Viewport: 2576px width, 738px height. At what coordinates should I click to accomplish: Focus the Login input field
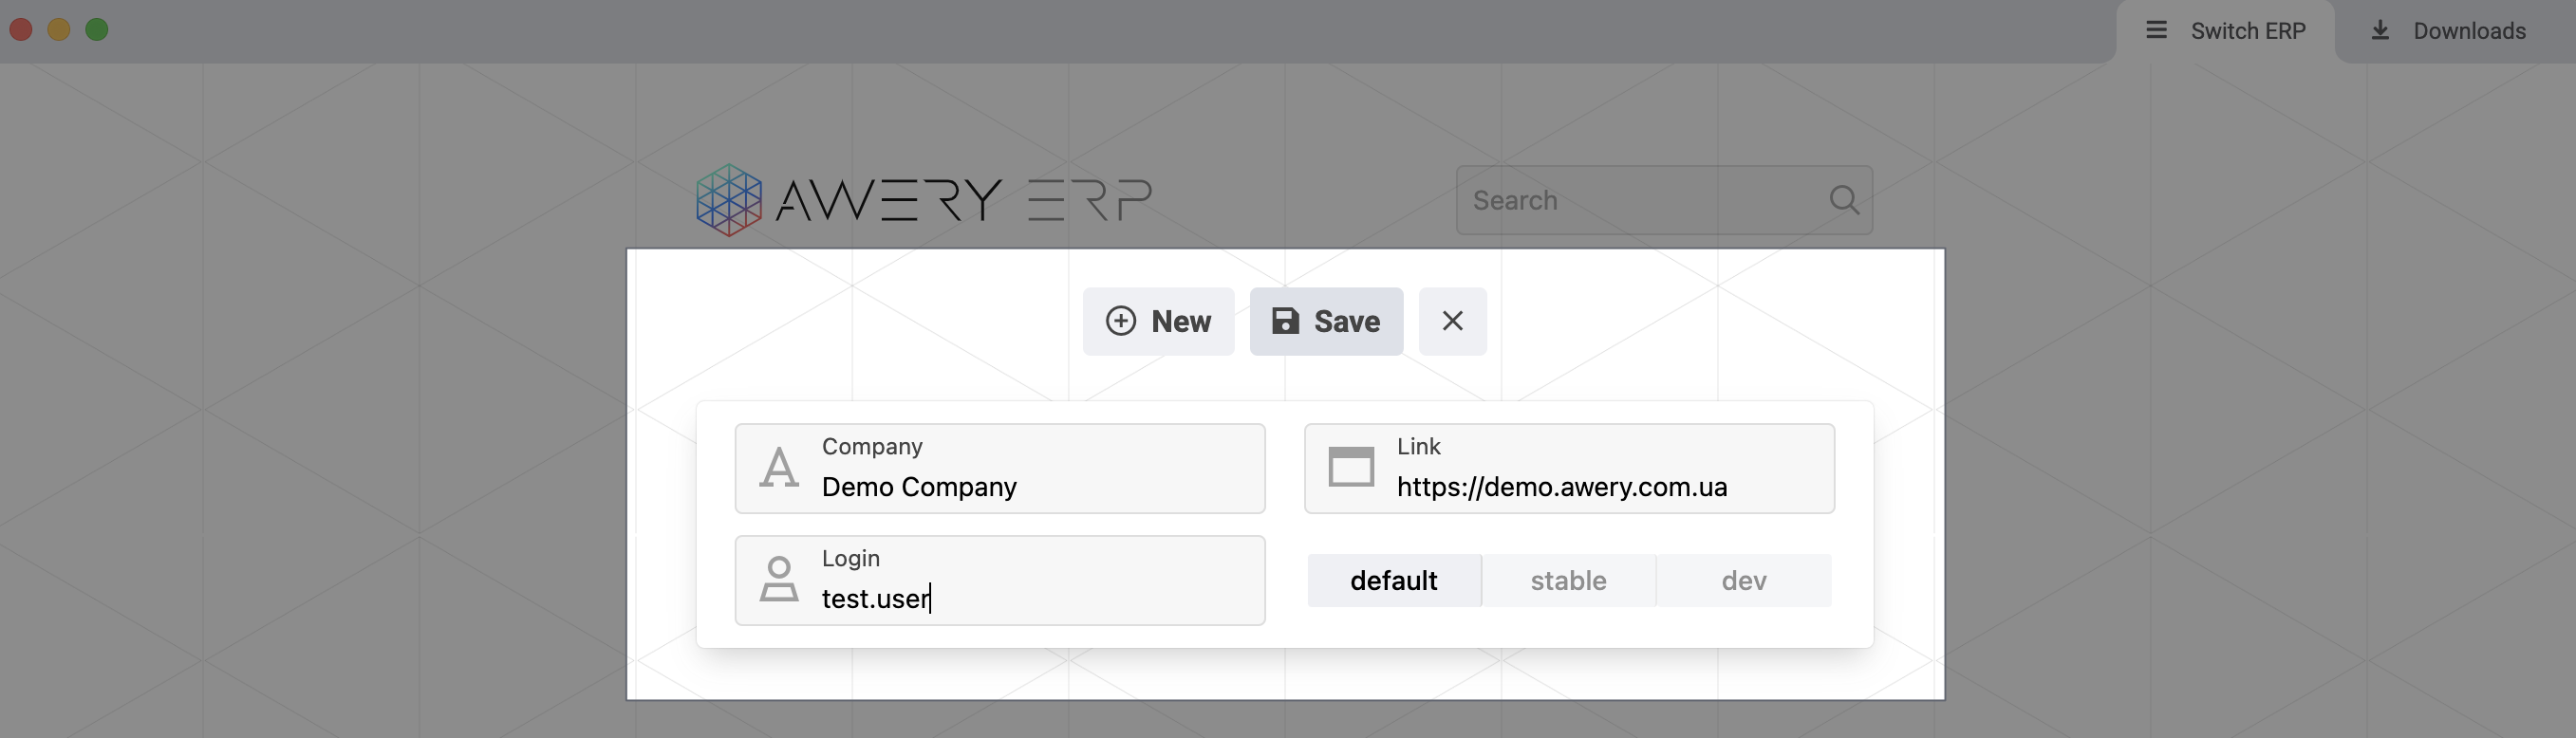click(1000, 580)
